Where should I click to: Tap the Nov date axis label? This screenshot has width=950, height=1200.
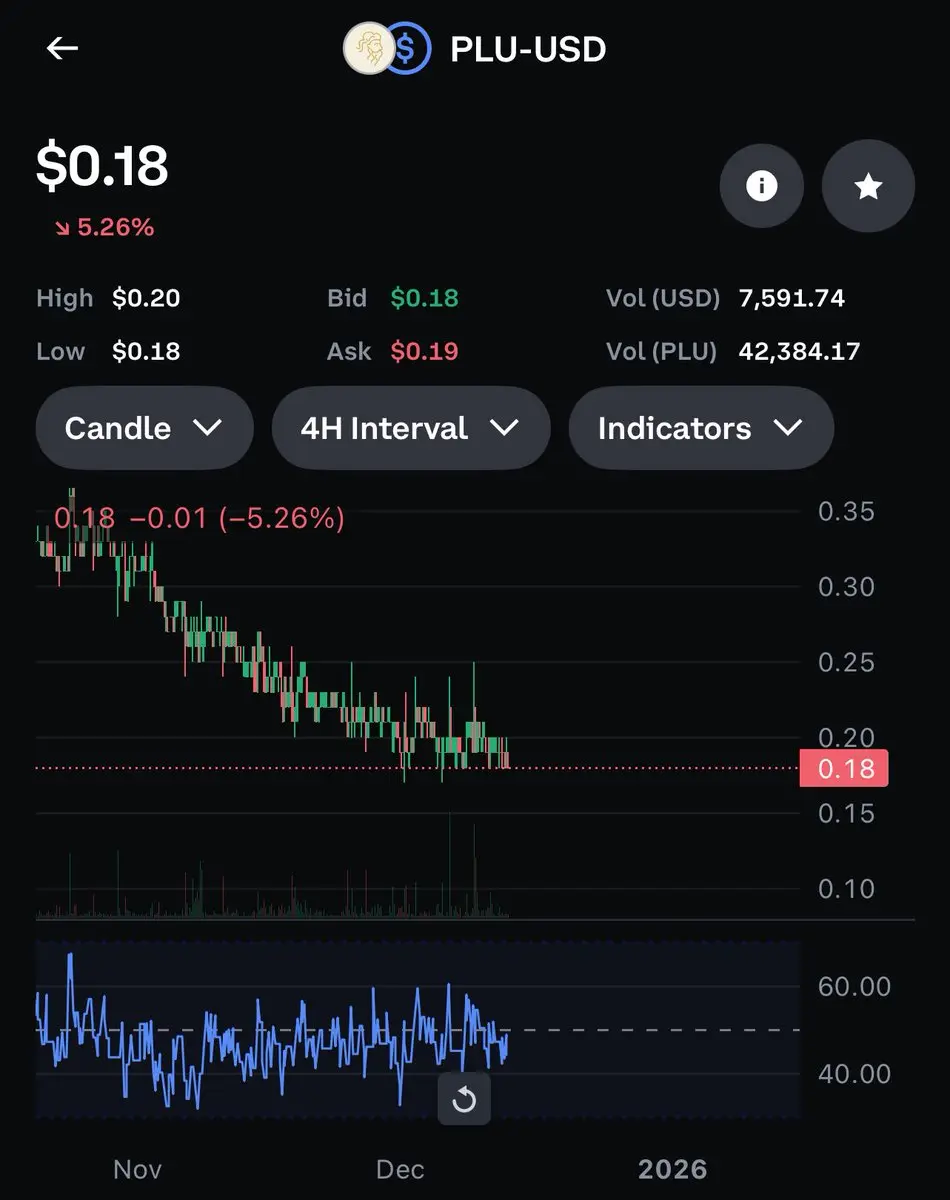coord(138,1169)
